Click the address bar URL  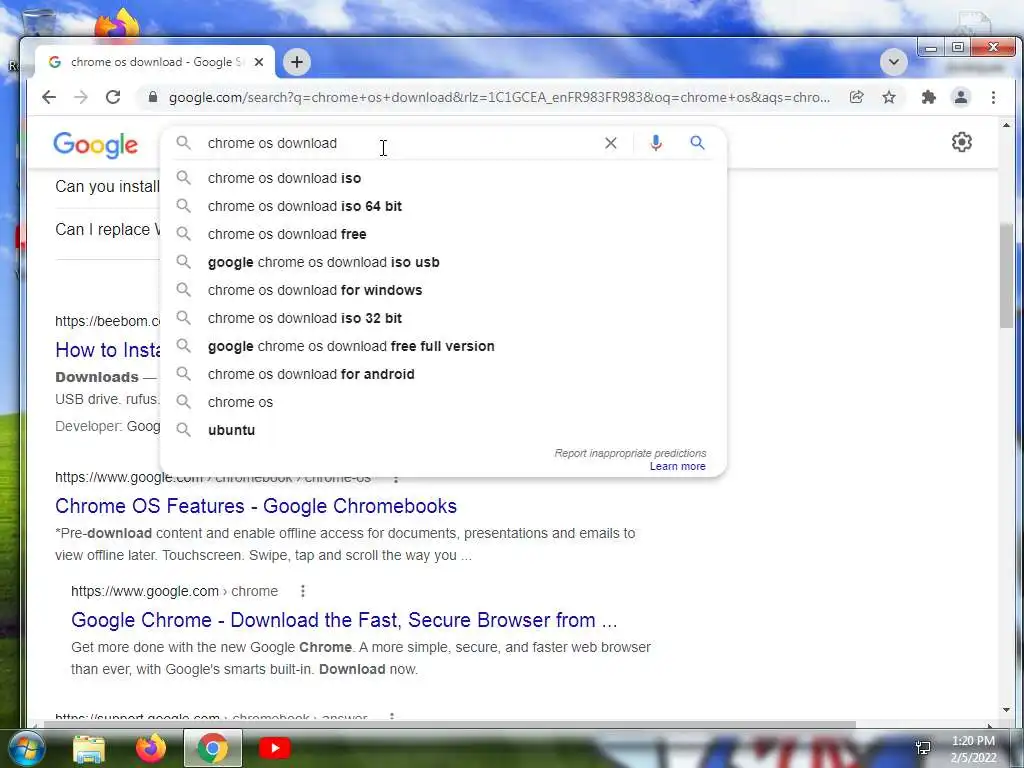click(500, 97)
